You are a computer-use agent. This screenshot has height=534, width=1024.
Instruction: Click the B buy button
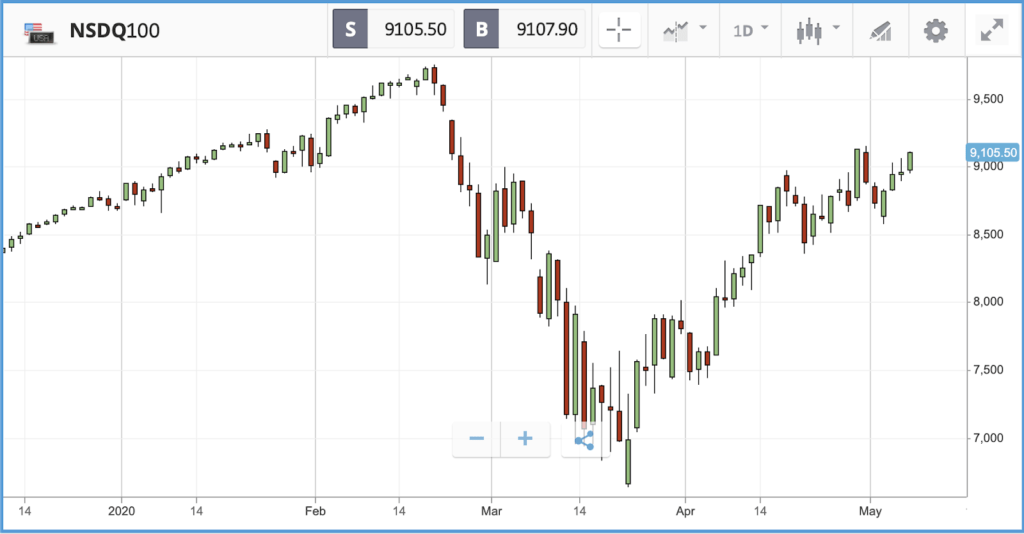coord(481,29)
